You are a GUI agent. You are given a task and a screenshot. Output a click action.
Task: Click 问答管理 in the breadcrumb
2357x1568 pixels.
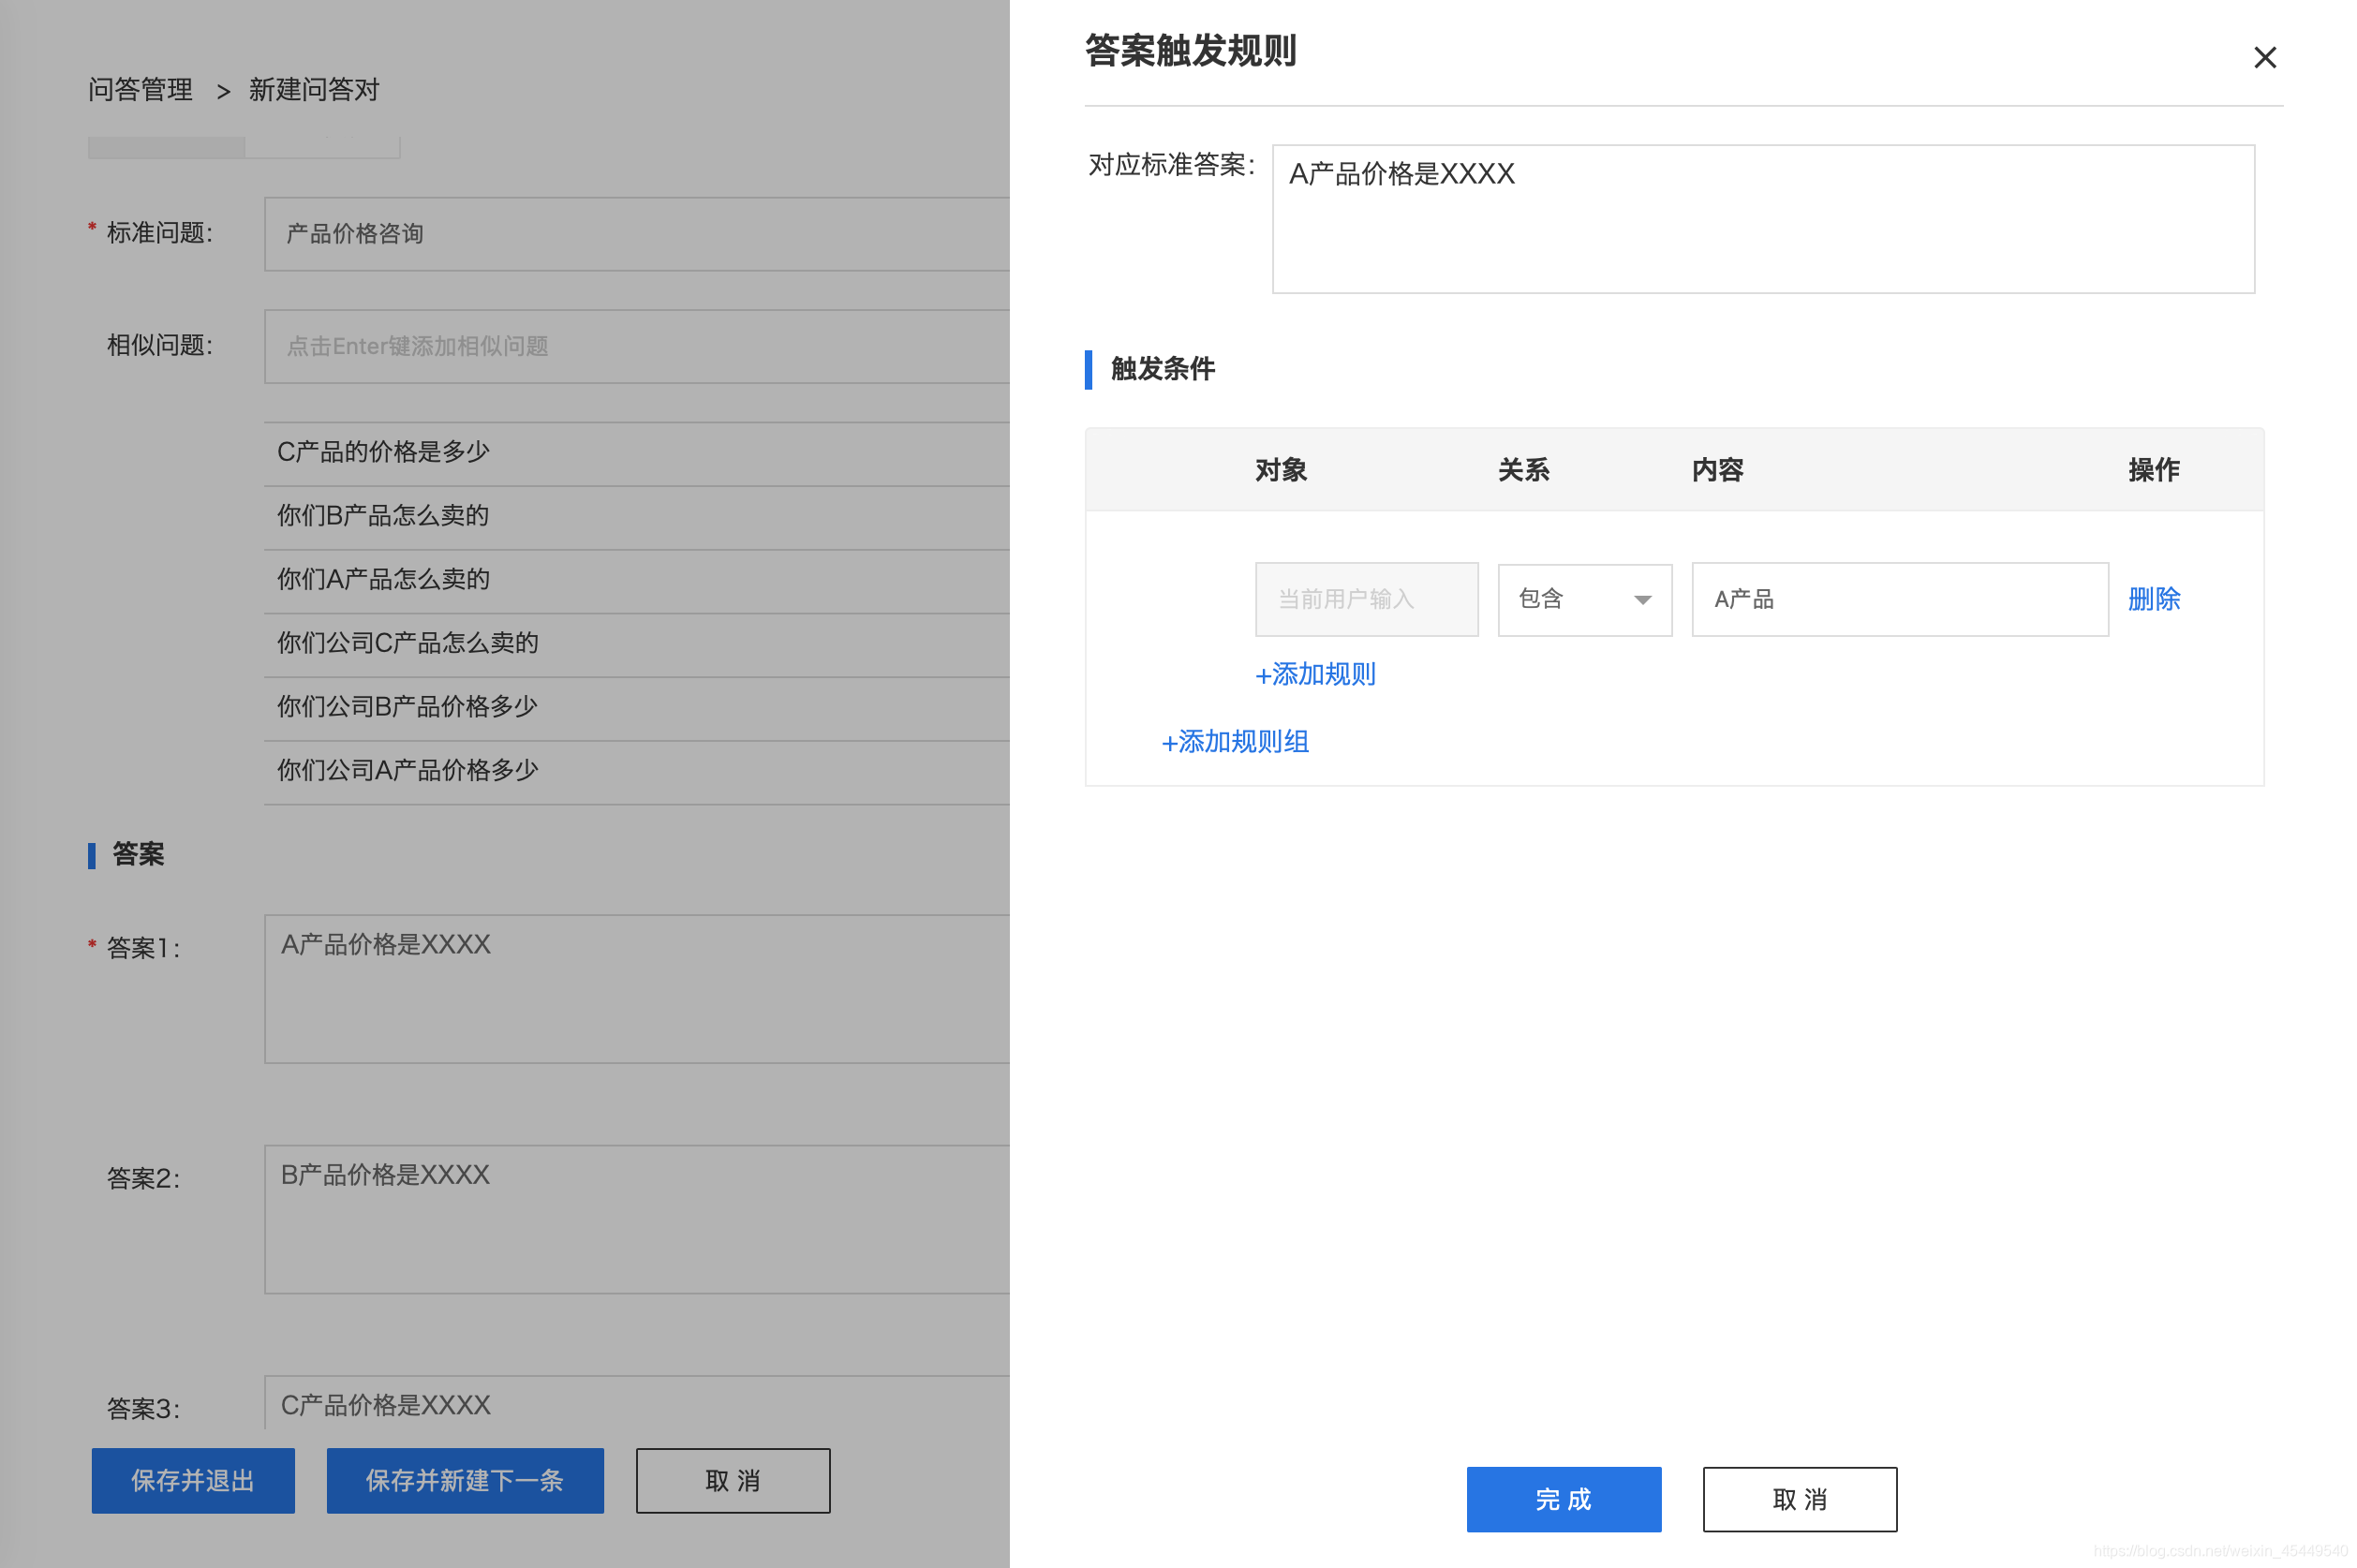coord(140,90)
